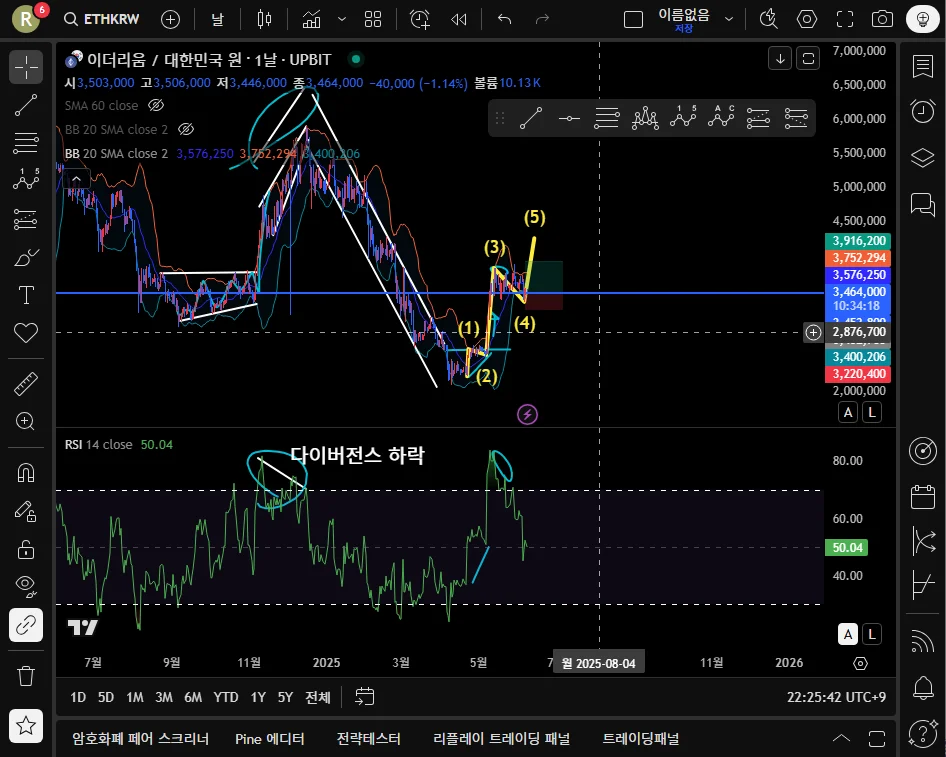Set the time range to 1Y

click(258, 697)
